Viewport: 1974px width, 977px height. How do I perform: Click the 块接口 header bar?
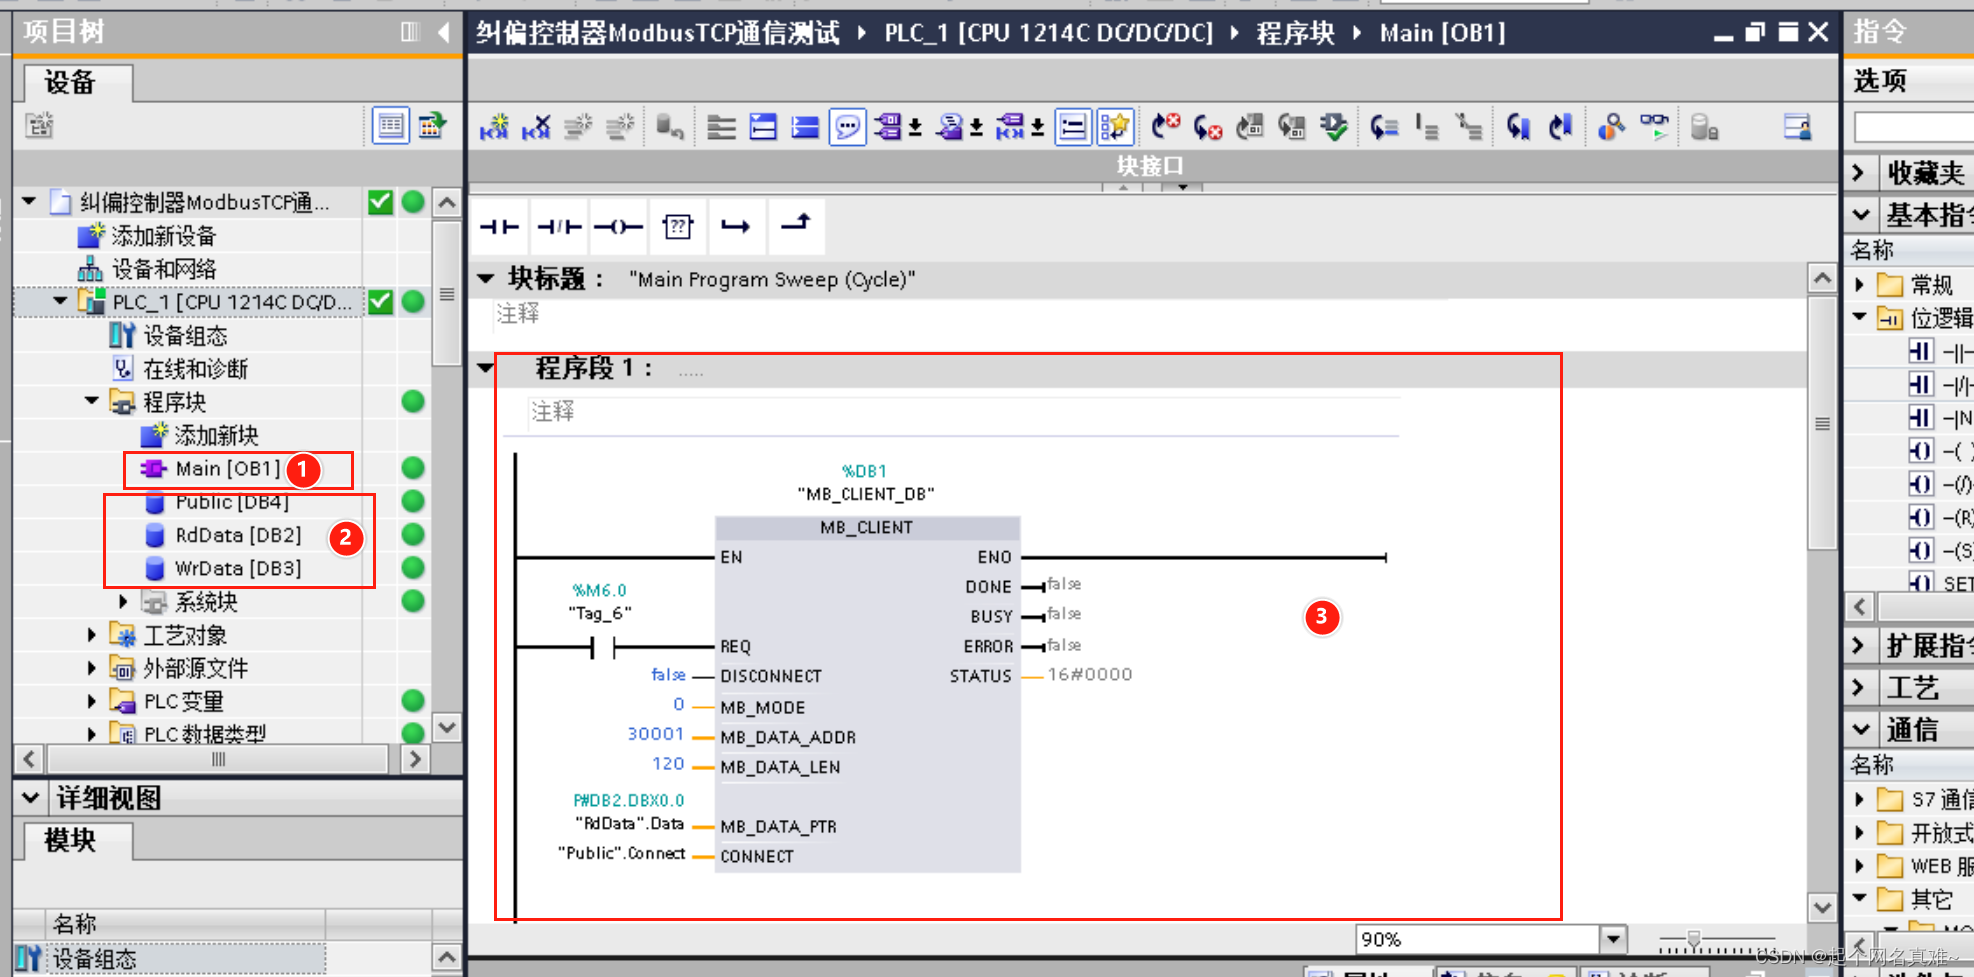(1152, 166)
